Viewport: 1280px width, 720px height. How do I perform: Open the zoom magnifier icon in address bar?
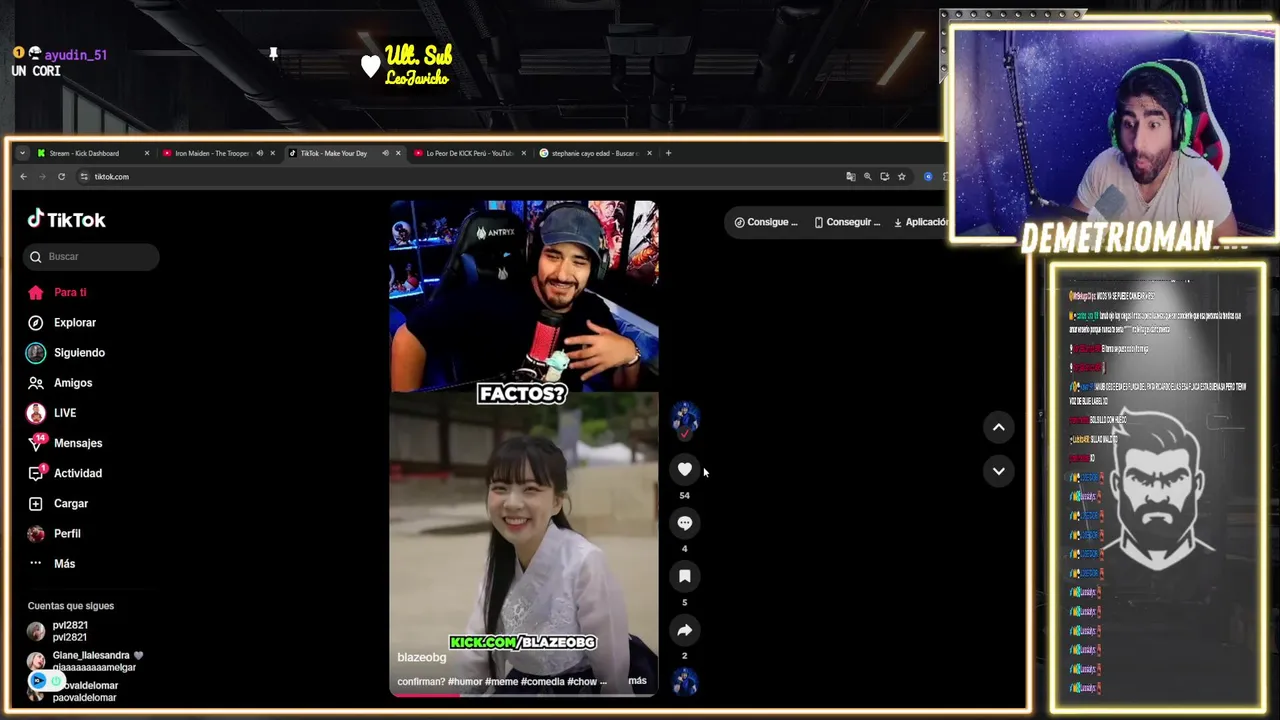868,176
